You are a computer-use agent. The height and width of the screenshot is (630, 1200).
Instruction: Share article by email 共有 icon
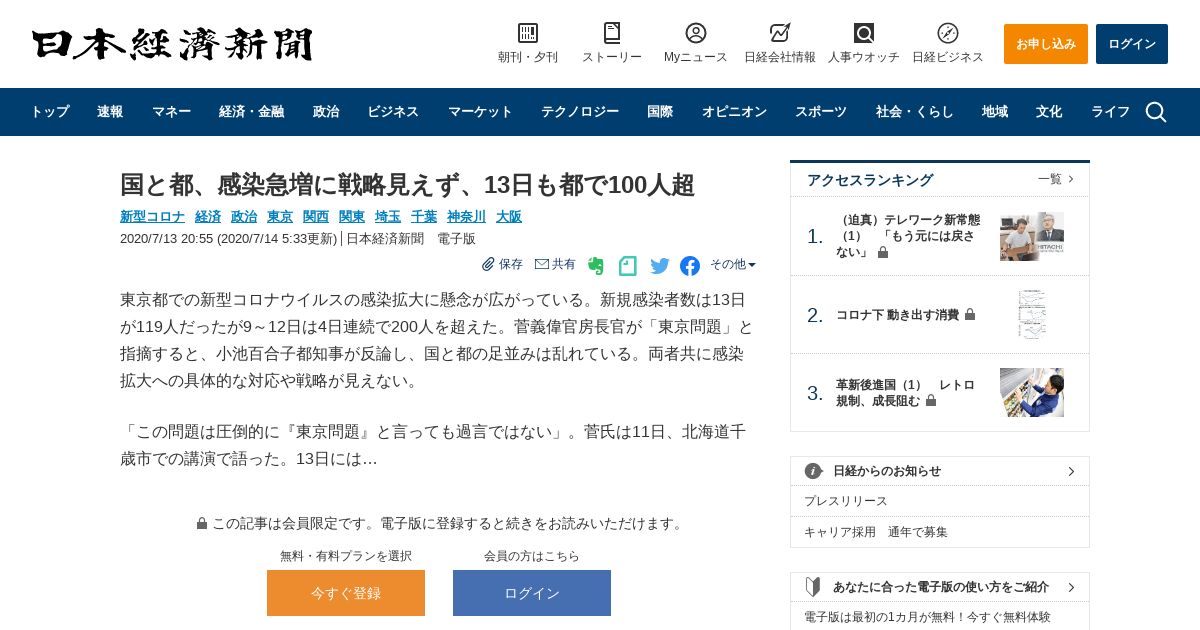(555, 264)
